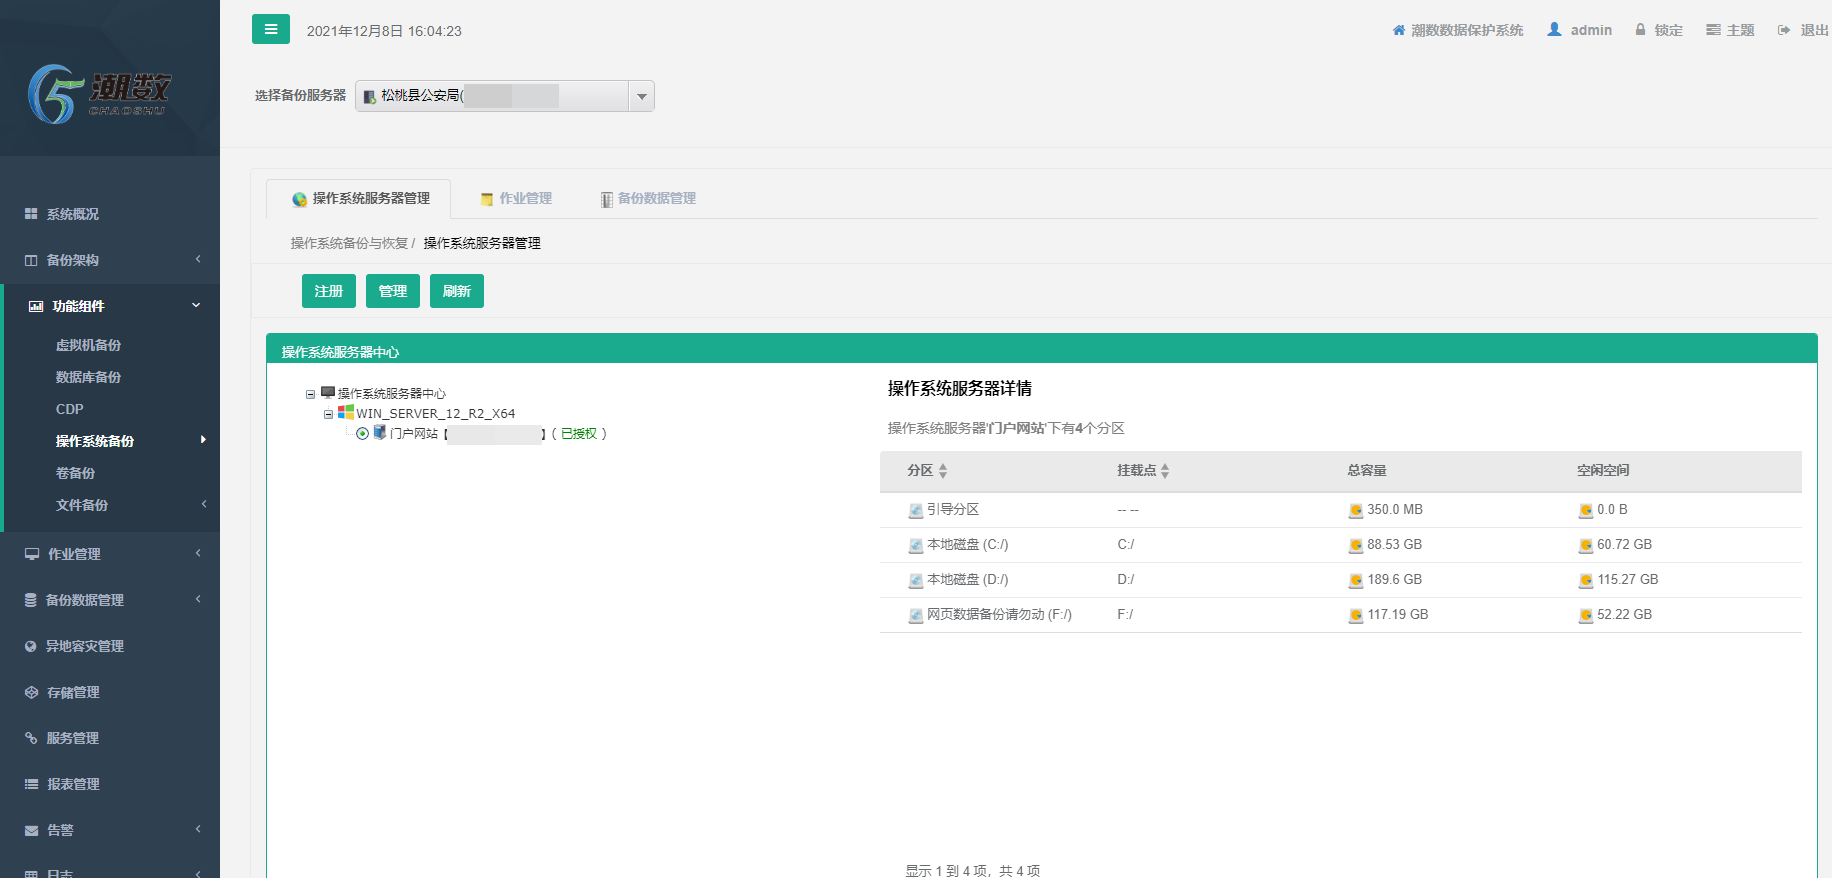Click the 注册 button
This screenshot has width=1832, height=878.
[328, 291]
